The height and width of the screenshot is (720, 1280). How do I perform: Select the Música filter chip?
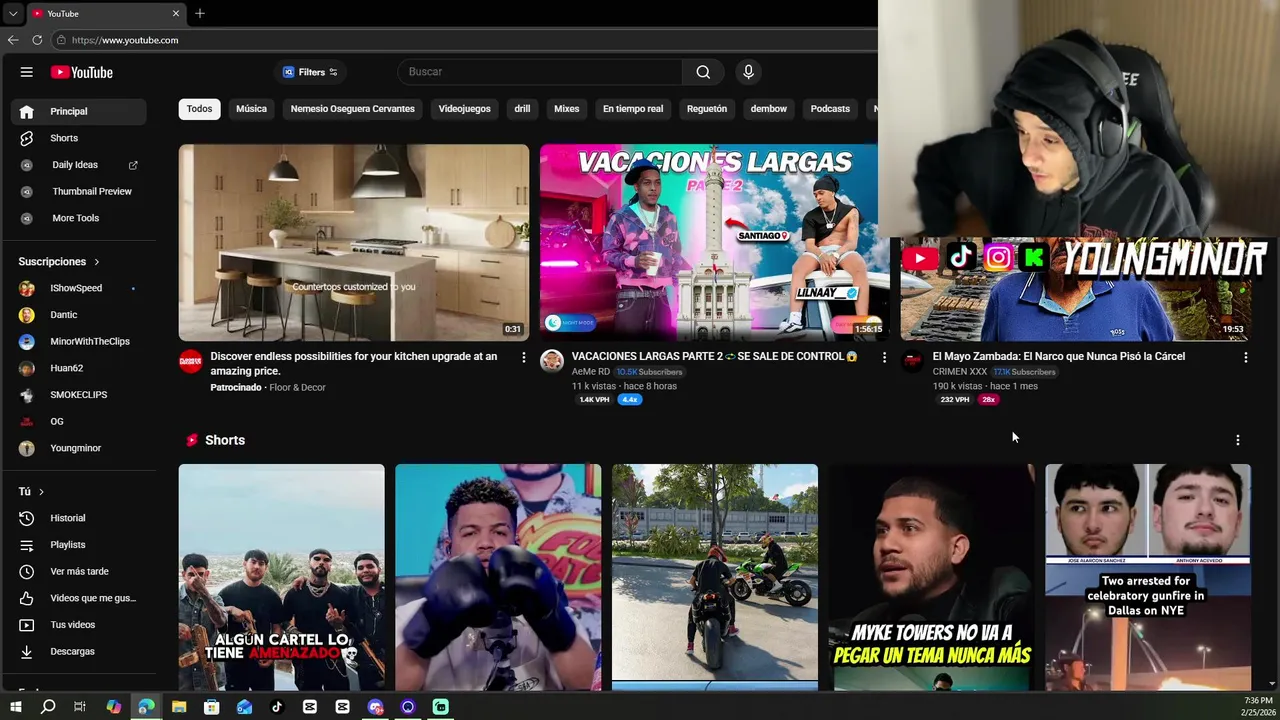(251, 109)
